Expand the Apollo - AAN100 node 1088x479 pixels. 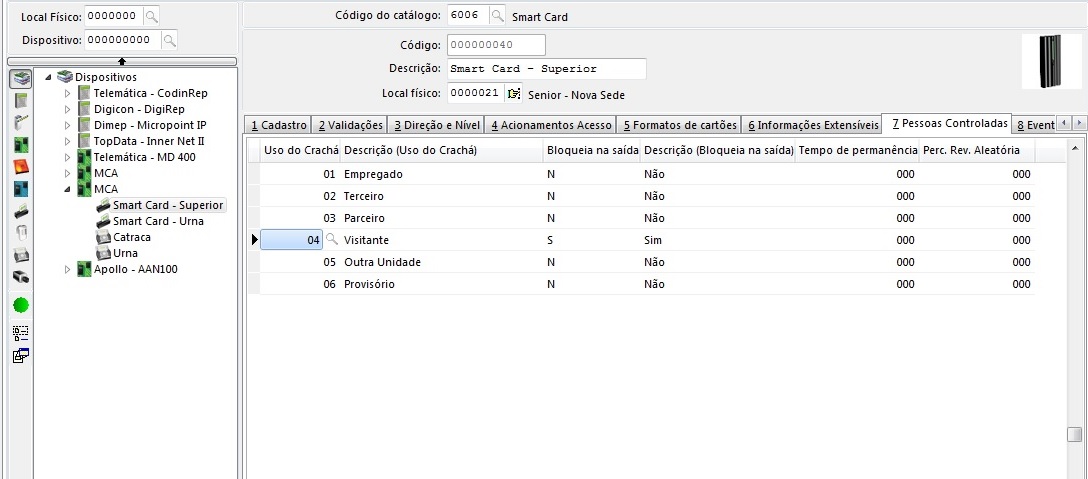68,269
